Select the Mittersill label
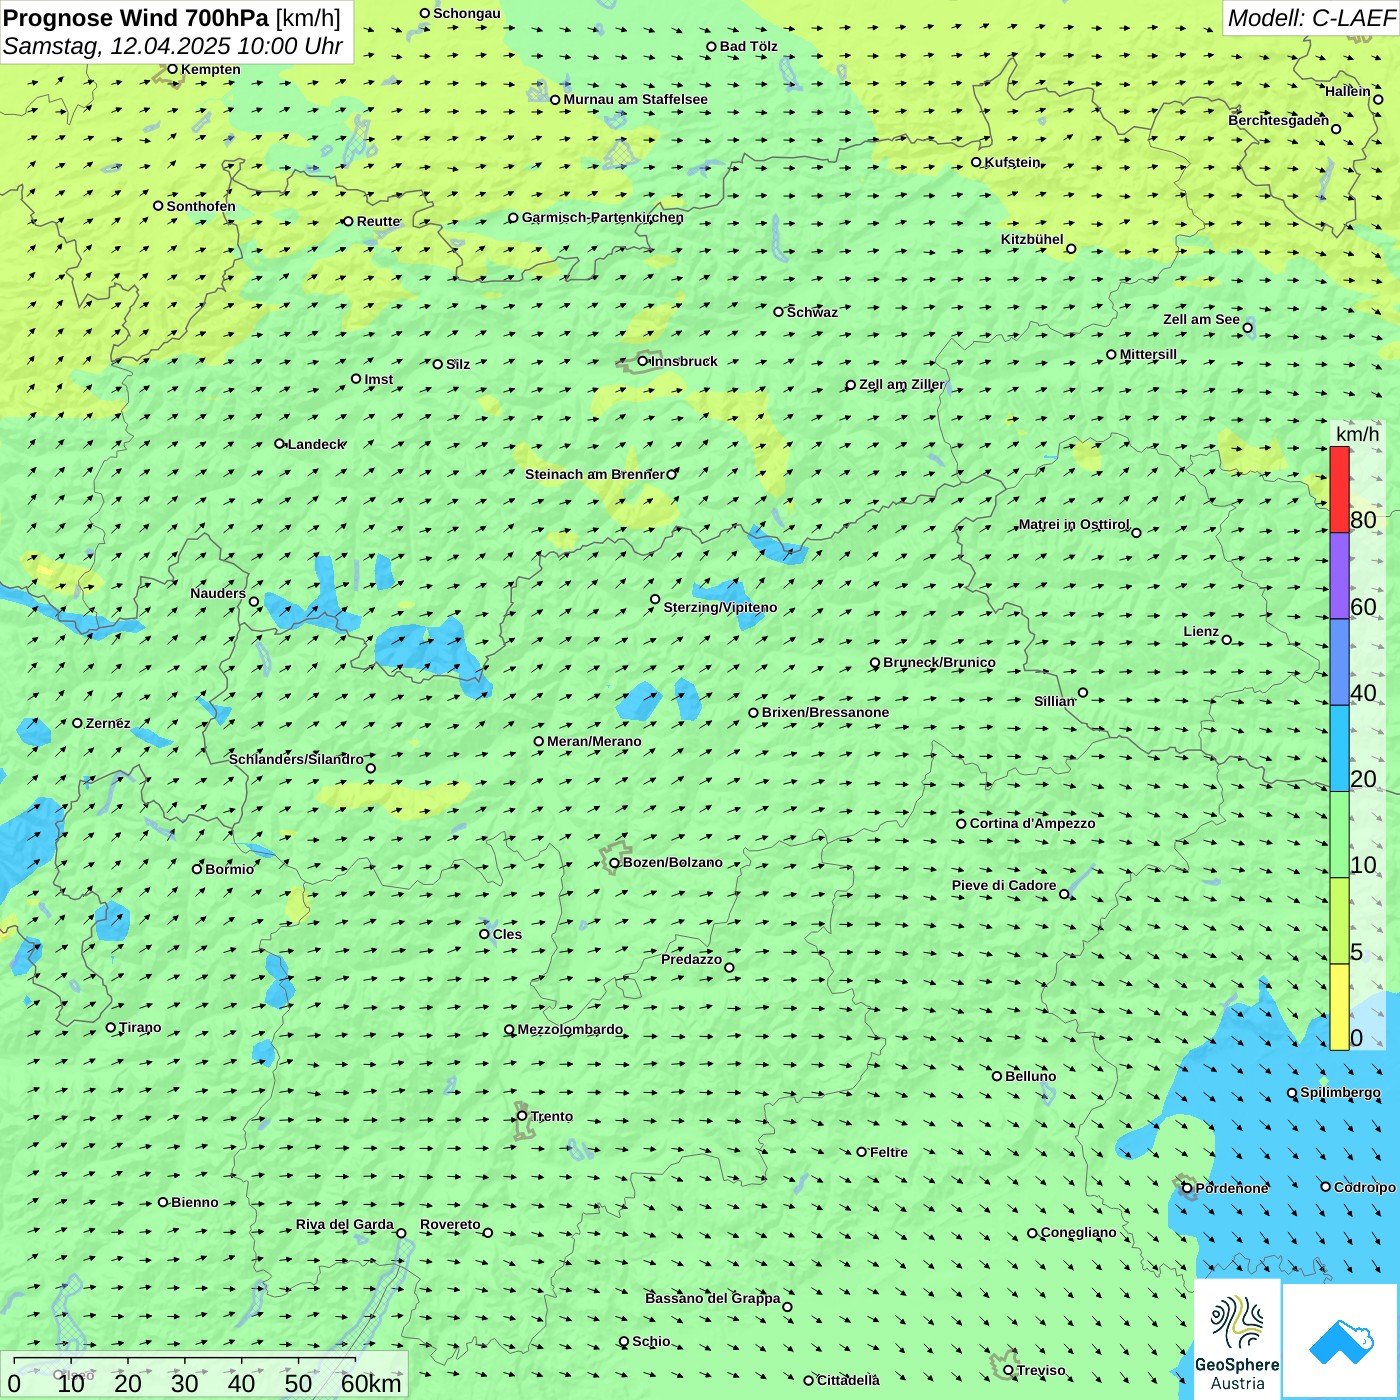Viewport: 1400px width, 1400px height. click(1148, 354)
